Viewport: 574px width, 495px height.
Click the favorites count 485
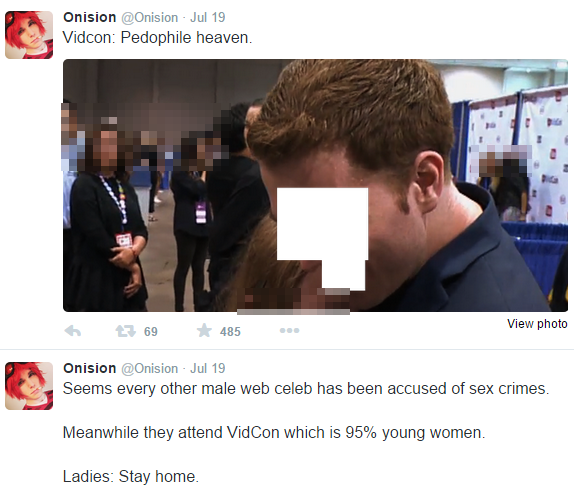pos(230,332)
